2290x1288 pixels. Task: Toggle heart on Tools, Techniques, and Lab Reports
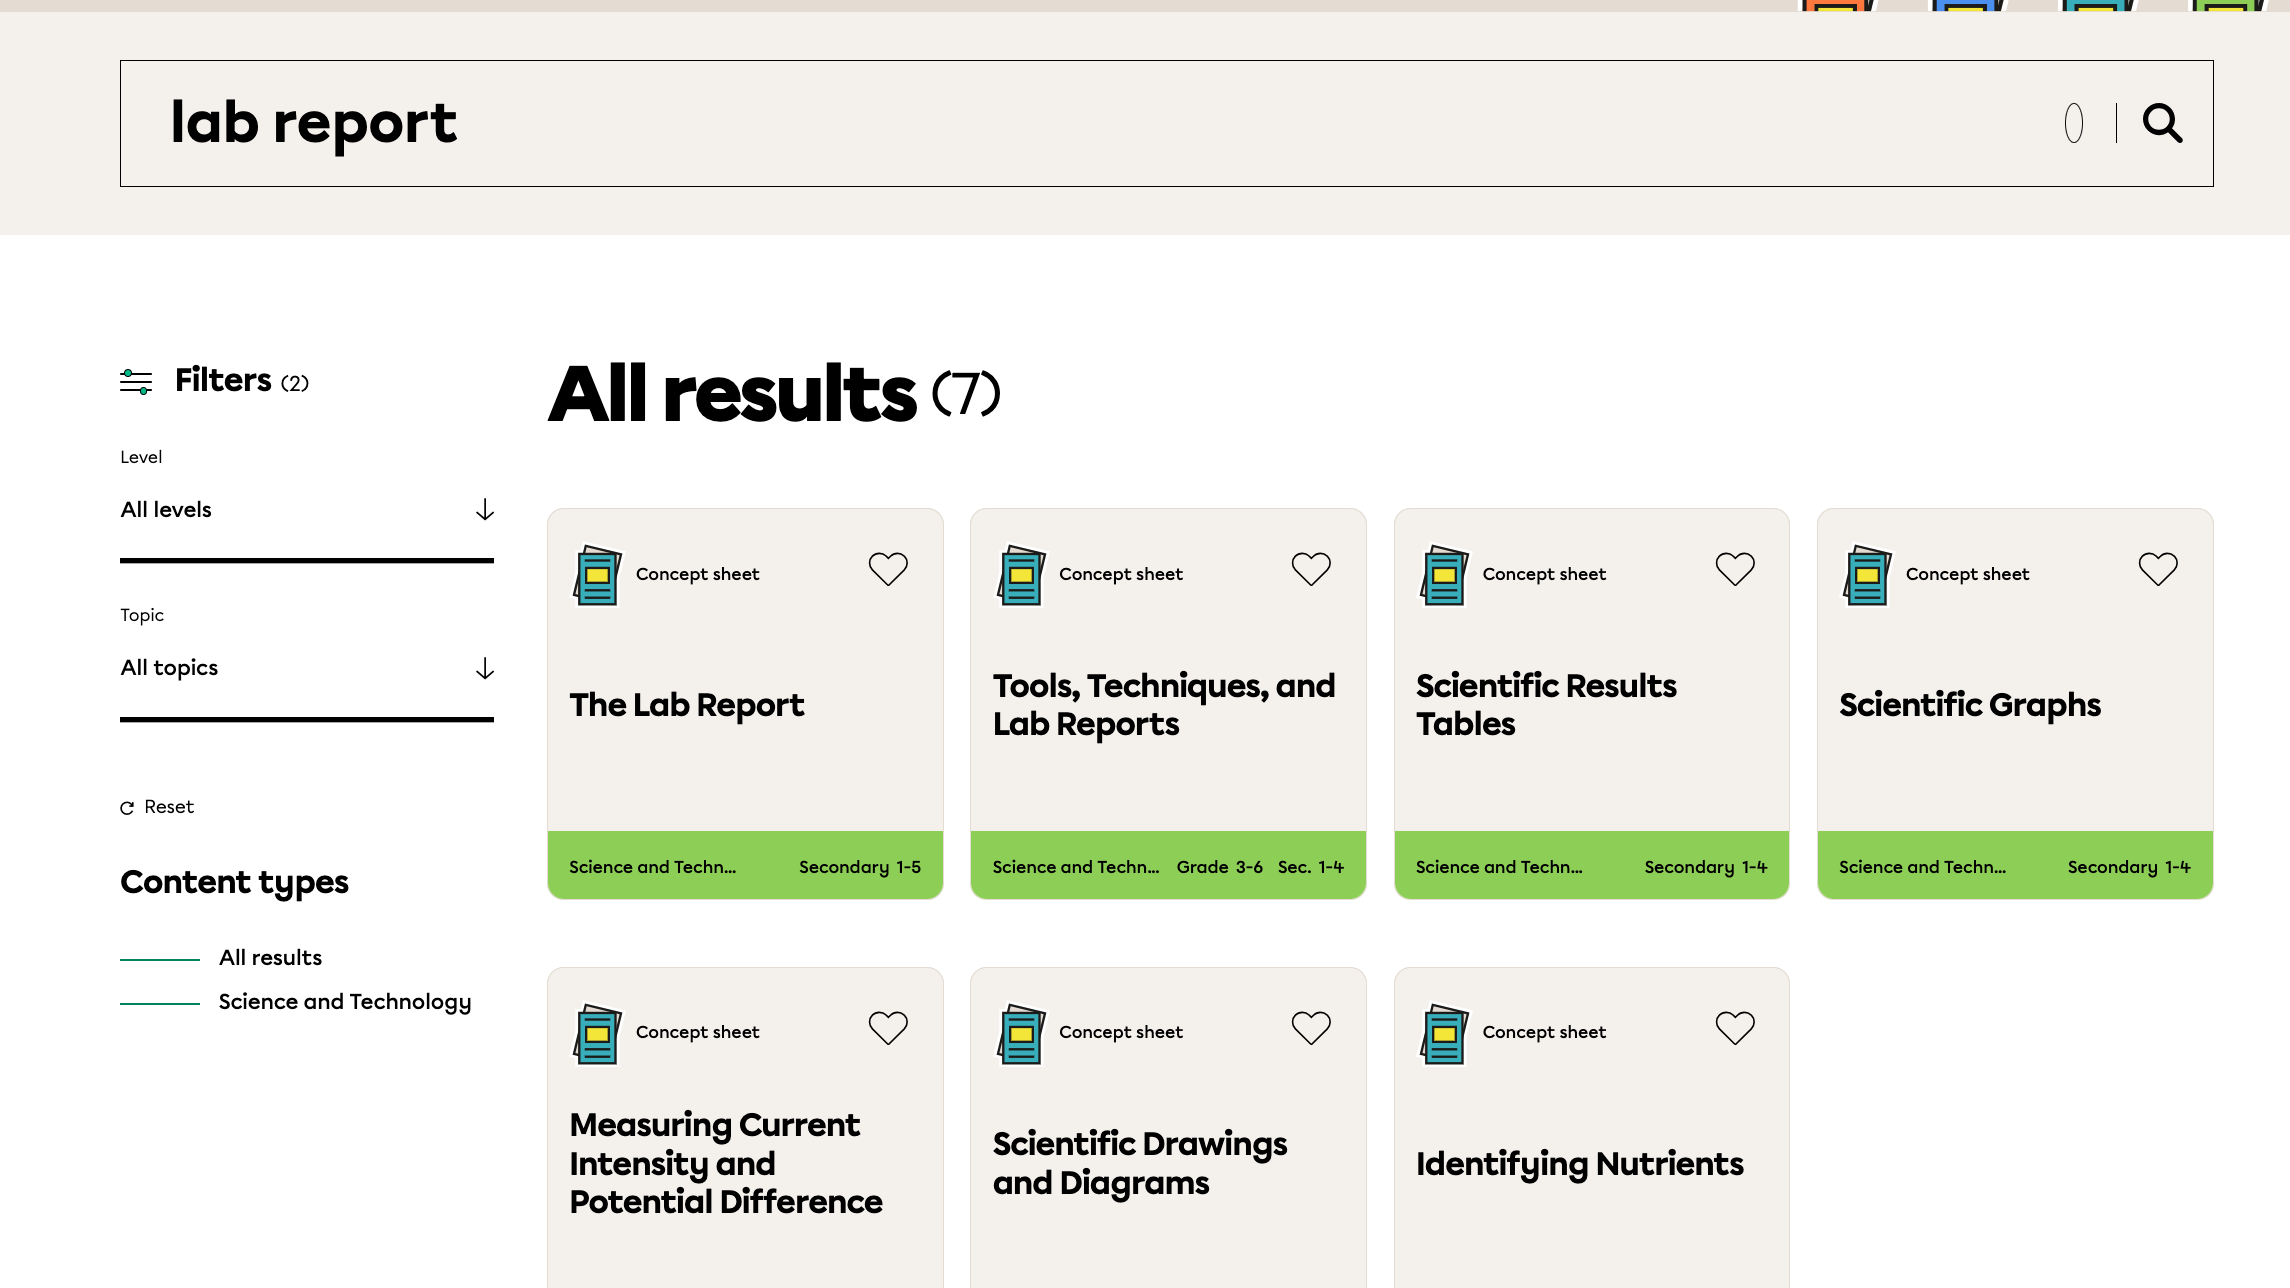tap(1311, 569)
